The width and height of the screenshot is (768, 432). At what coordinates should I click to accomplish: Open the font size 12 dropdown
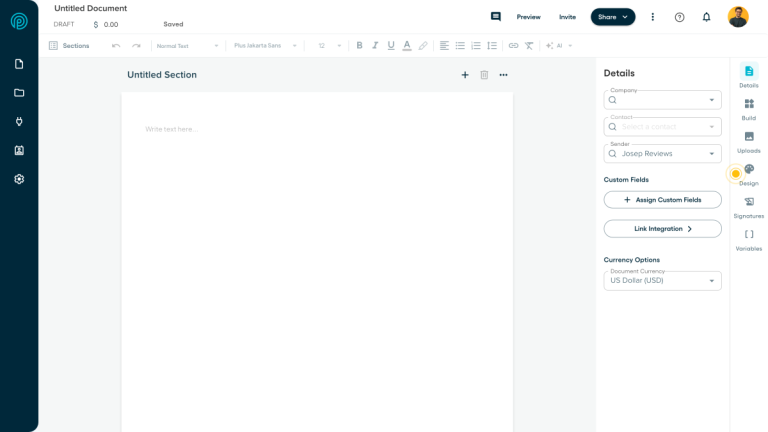[x=329, y=46]
